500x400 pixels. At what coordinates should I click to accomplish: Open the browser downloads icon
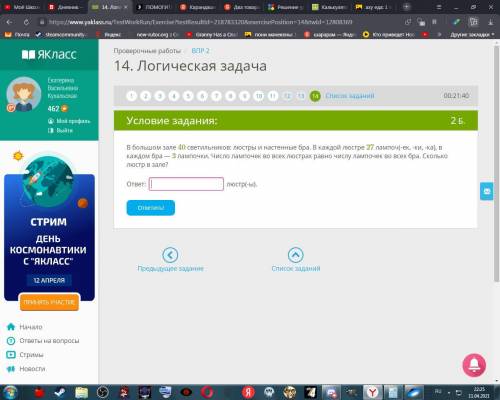coord(491,22)
